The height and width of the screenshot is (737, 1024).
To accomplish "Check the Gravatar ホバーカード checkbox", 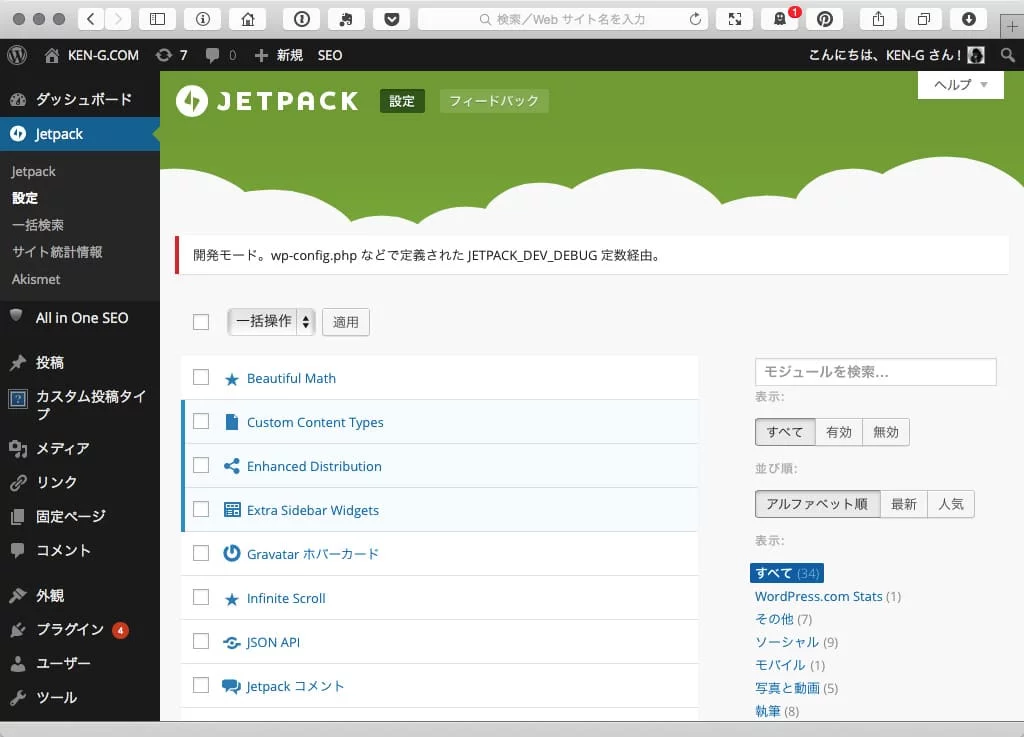I will coord(201,553).
